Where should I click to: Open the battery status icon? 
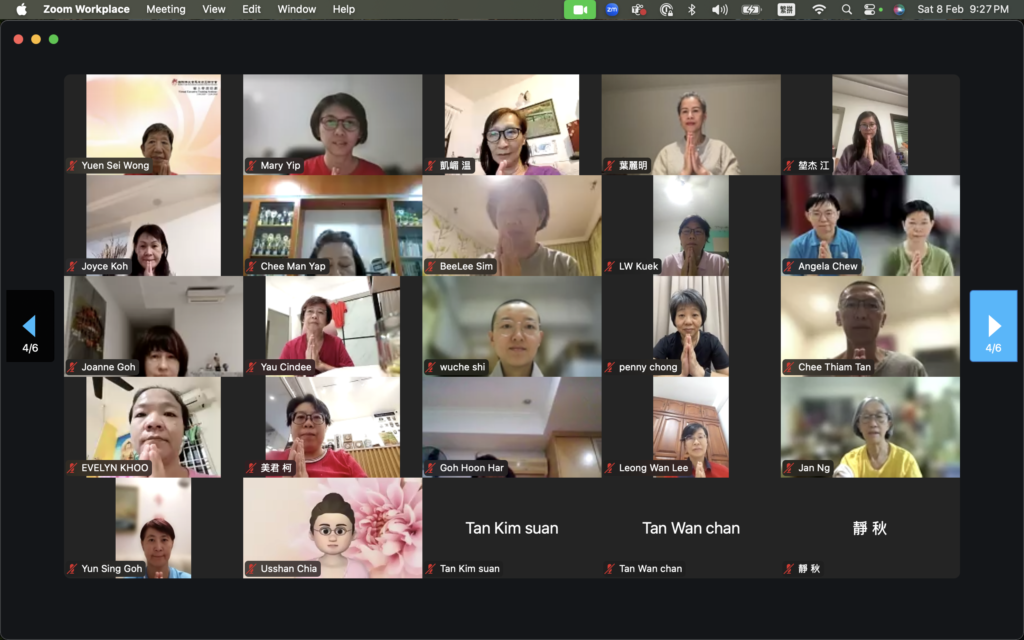point(751,9)
